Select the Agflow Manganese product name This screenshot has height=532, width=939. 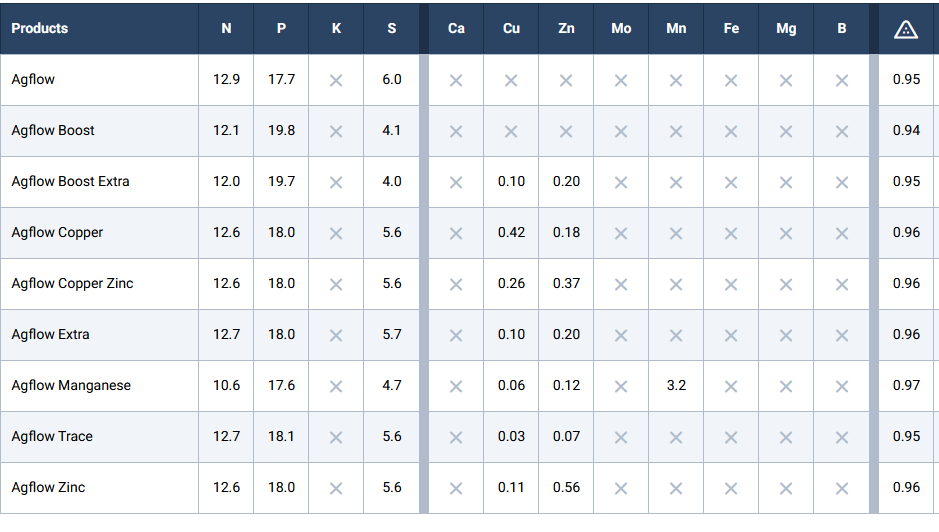[x=71, y=386]
